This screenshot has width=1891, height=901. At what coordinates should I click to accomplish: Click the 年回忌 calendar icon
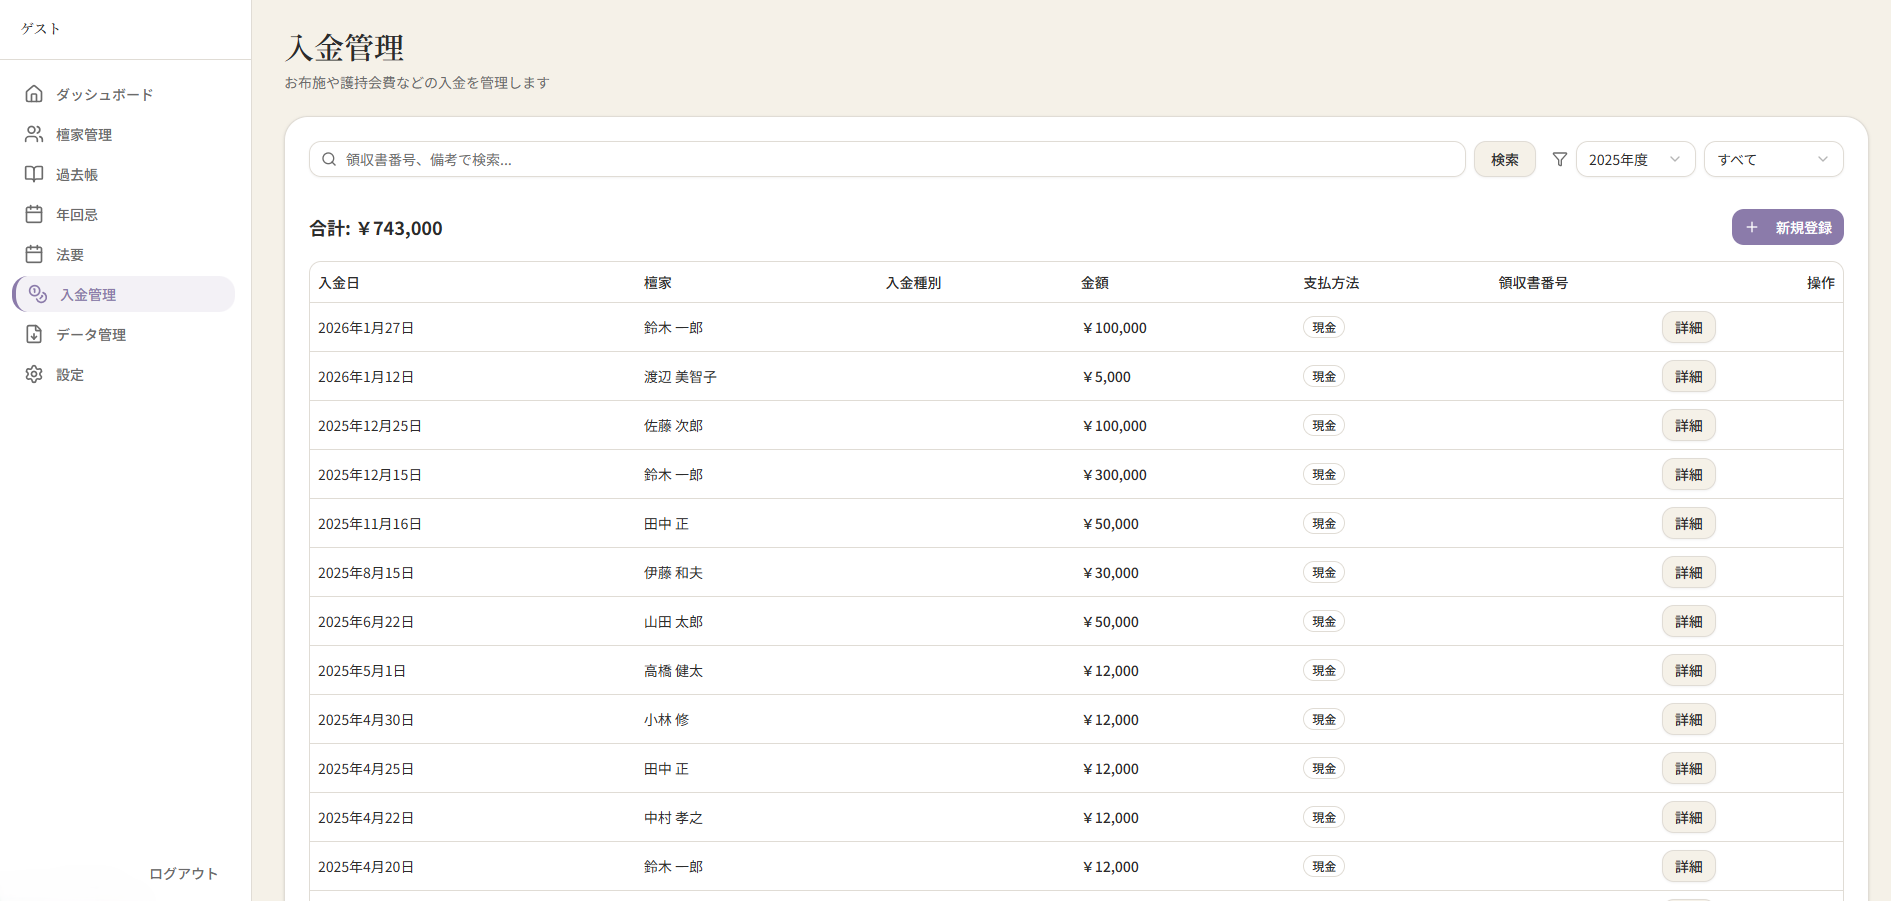pos(34,214)
